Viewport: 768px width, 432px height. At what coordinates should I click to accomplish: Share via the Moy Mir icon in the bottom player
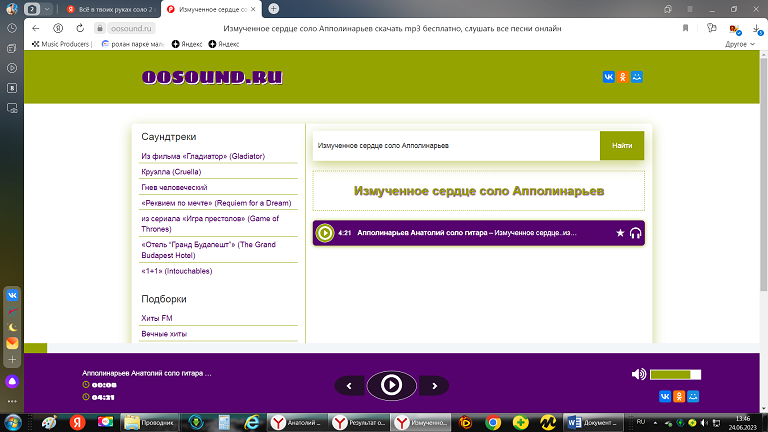tap(693, 396)
